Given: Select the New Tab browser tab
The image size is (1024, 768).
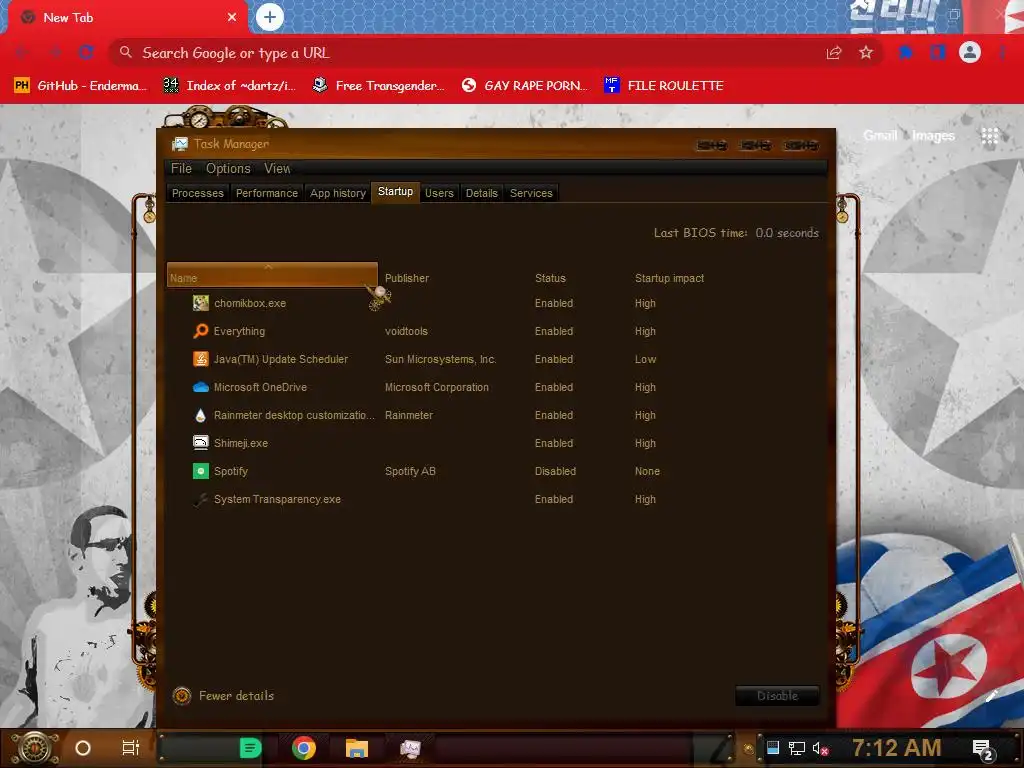Looking at the screenshot, I should click(x=126, y=18).
